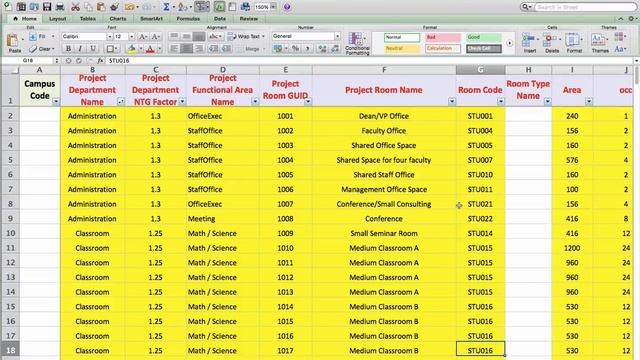Click the Merge button

point(252,49)
